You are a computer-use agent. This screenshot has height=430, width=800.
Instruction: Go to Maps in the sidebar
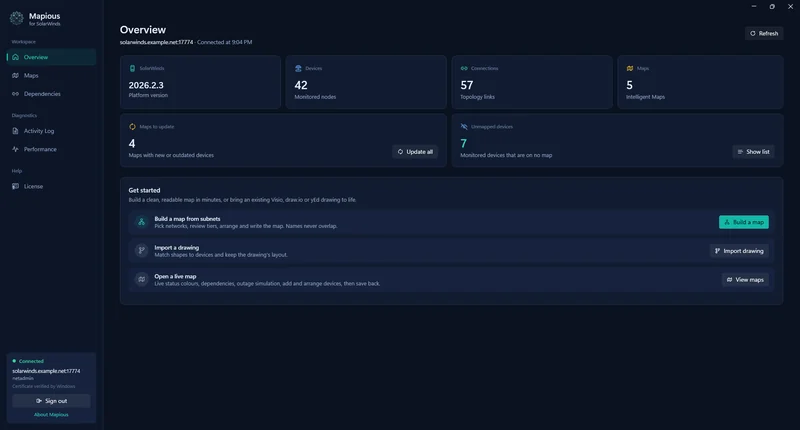click(x=51, y=75)
